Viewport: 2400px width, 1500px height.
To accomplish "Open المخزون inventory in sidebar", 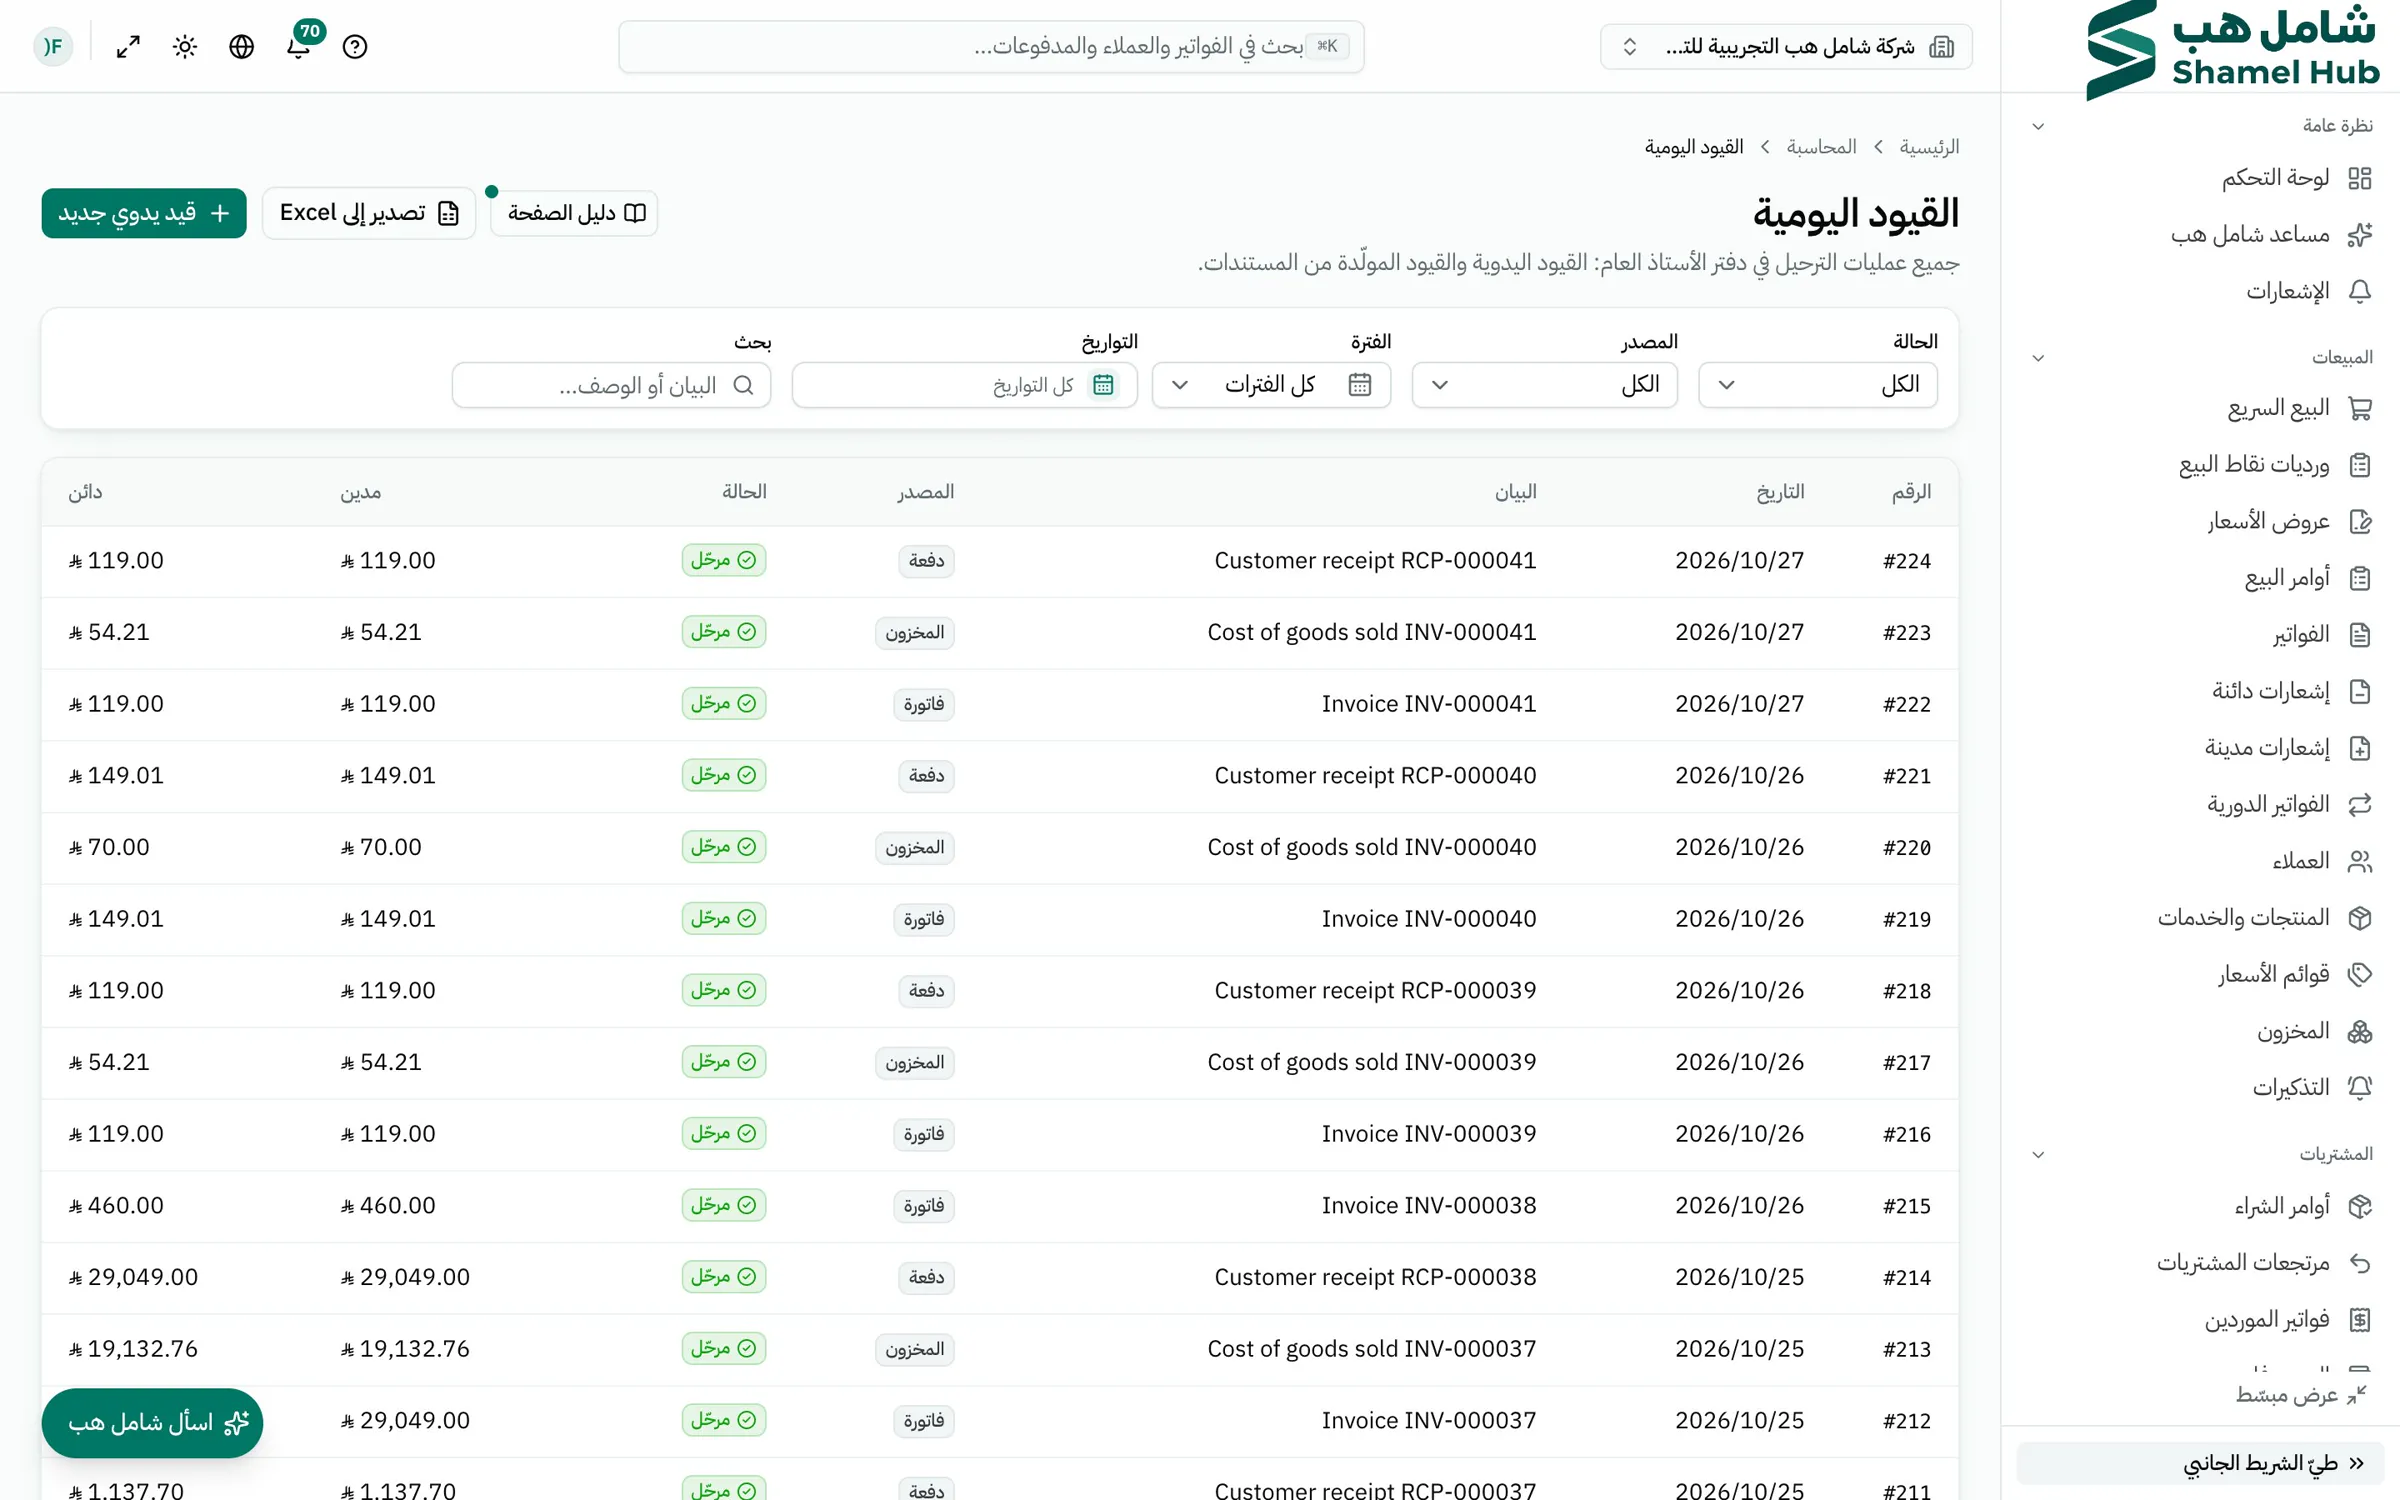I will tap(2313, 1031).
